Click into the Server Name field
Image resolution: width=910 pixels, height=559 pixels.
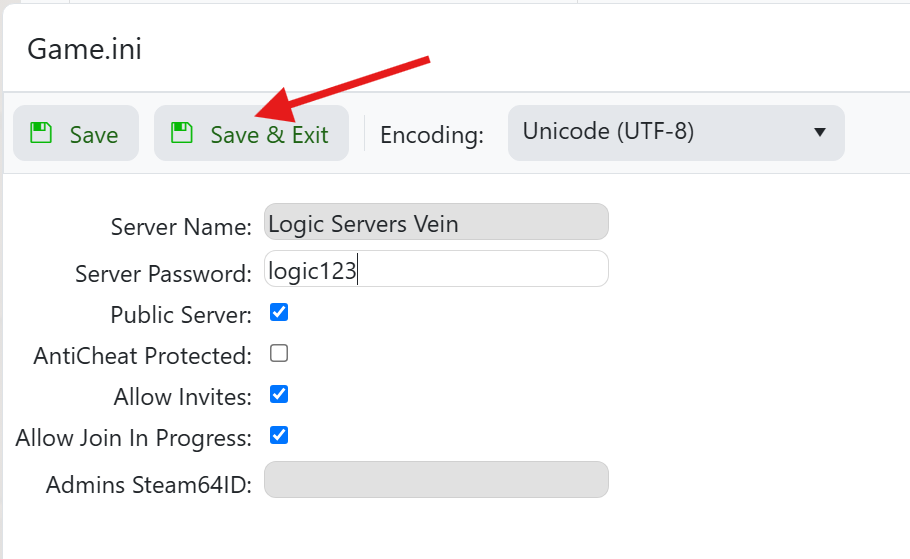436,222
